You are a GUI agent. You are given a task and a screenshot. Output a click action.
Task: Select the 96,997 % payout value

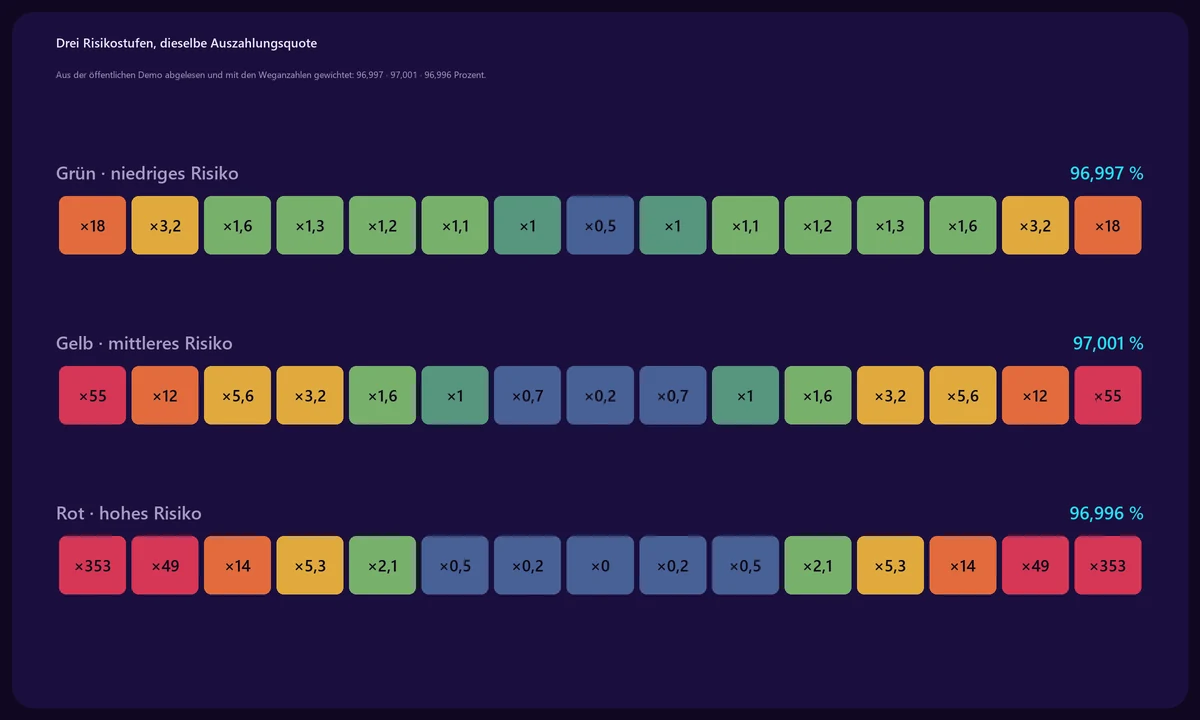[x=1106, y=173]
